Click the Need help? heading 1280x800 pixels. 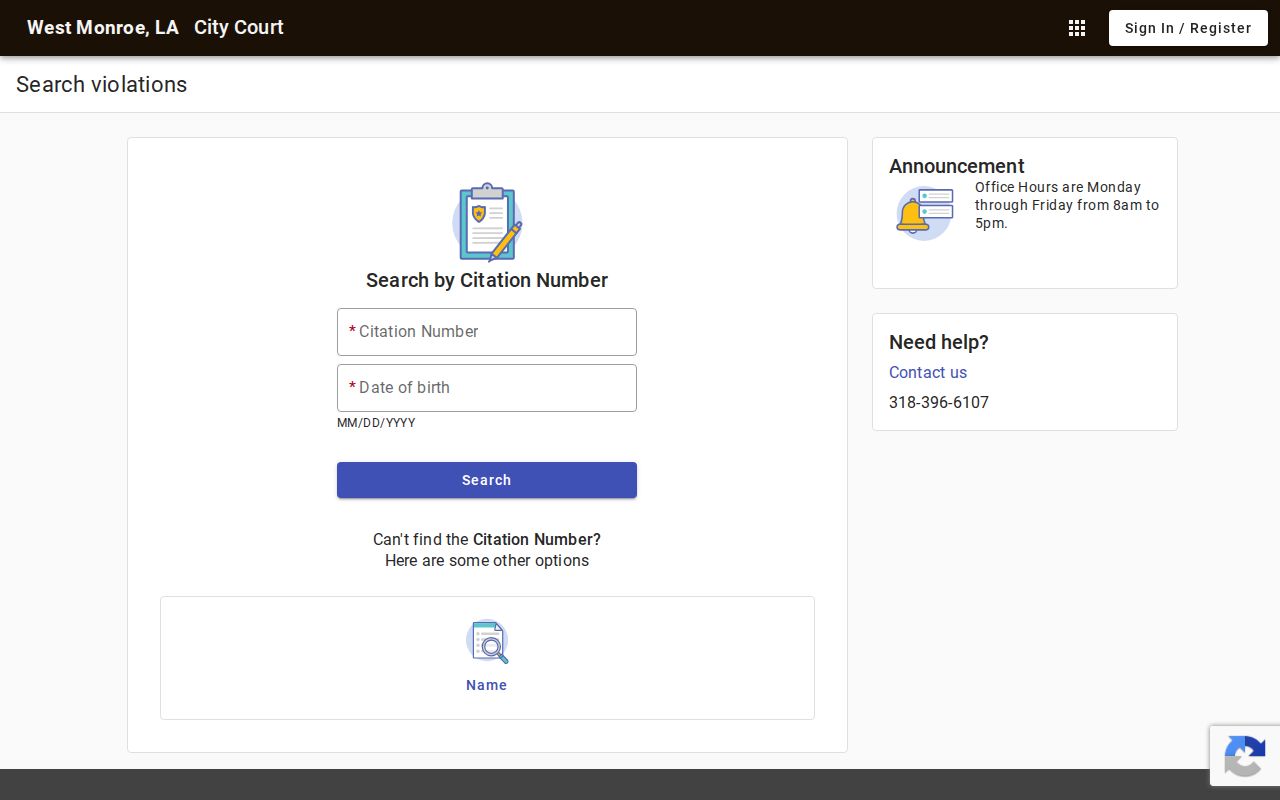click(939, 342)
